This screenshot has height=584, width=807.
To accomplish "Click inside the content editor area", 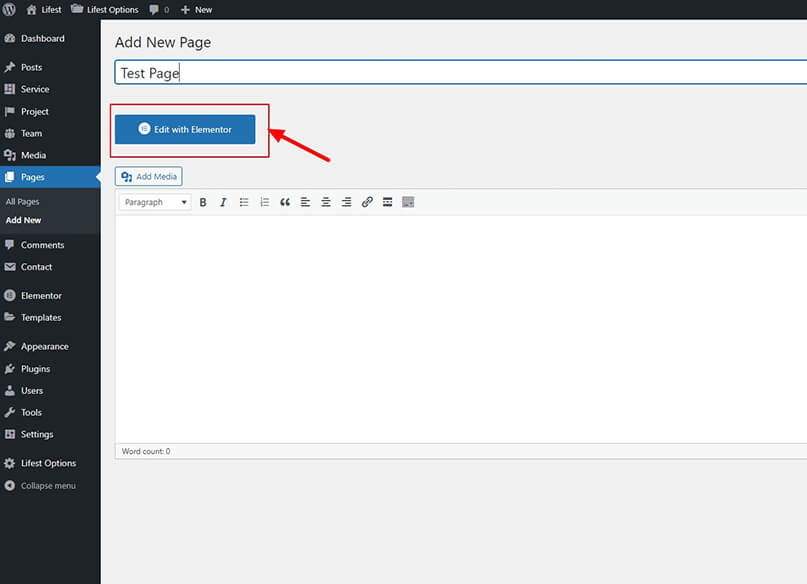I will coord(461,329).
